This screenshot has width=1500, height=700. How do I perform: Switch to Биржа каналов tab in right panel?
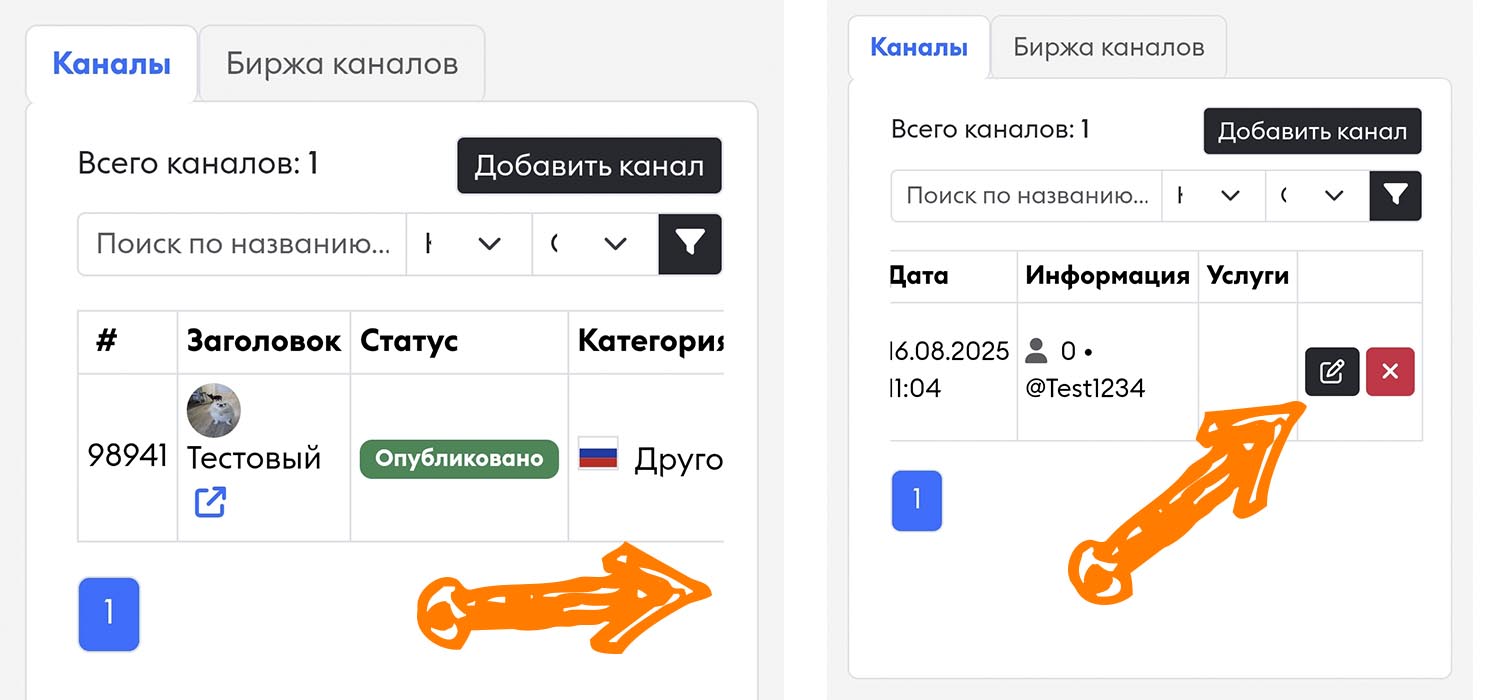coord(1108,47)
